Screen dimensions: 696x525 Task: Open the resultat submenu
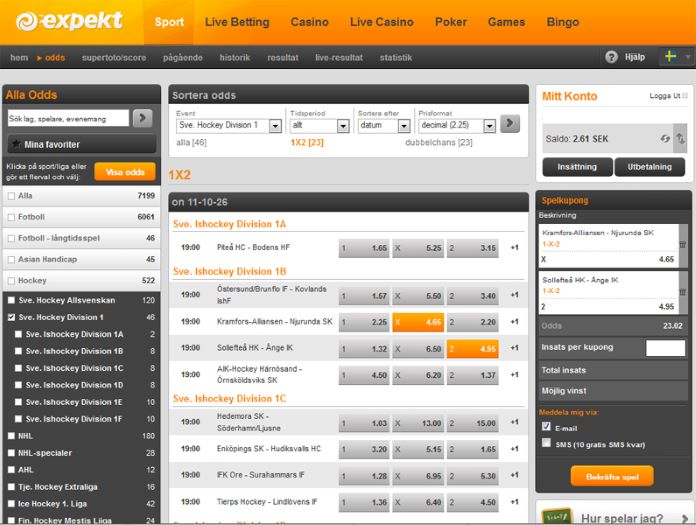[x=283, y=58]
